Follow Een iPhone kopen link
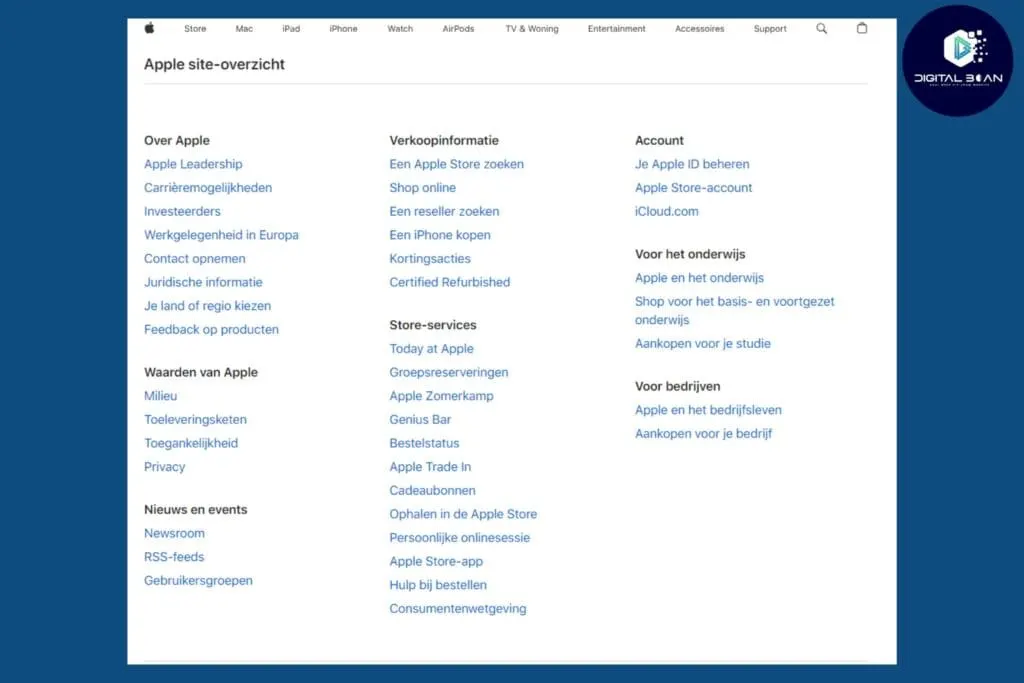 (440, 234)
